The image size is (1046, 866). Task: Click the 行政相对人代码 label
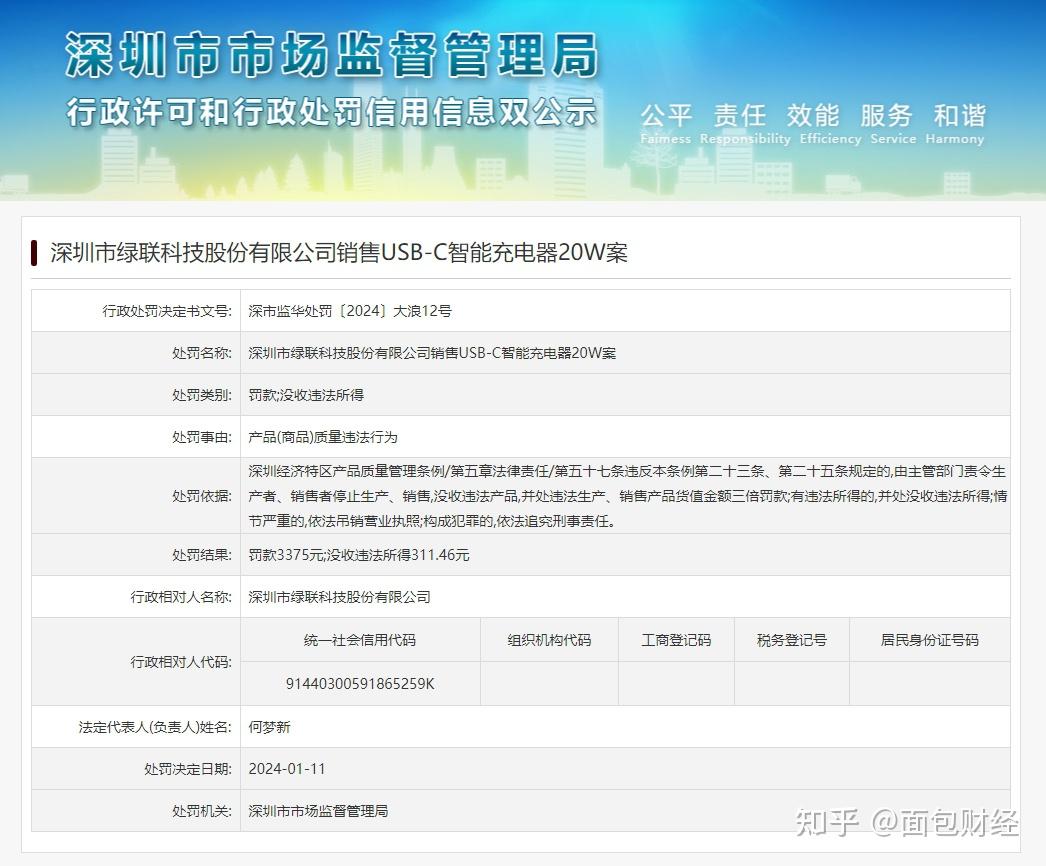tap(181, 662)
